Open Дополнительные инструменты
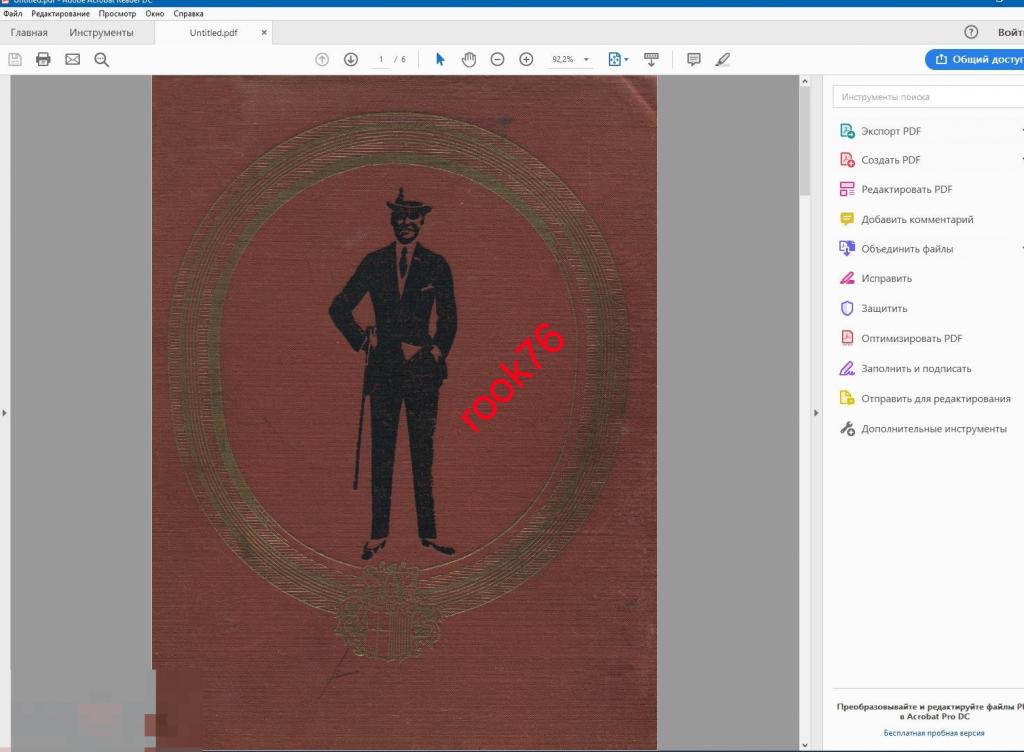The image size is (1024, 752). pos(922,429)
